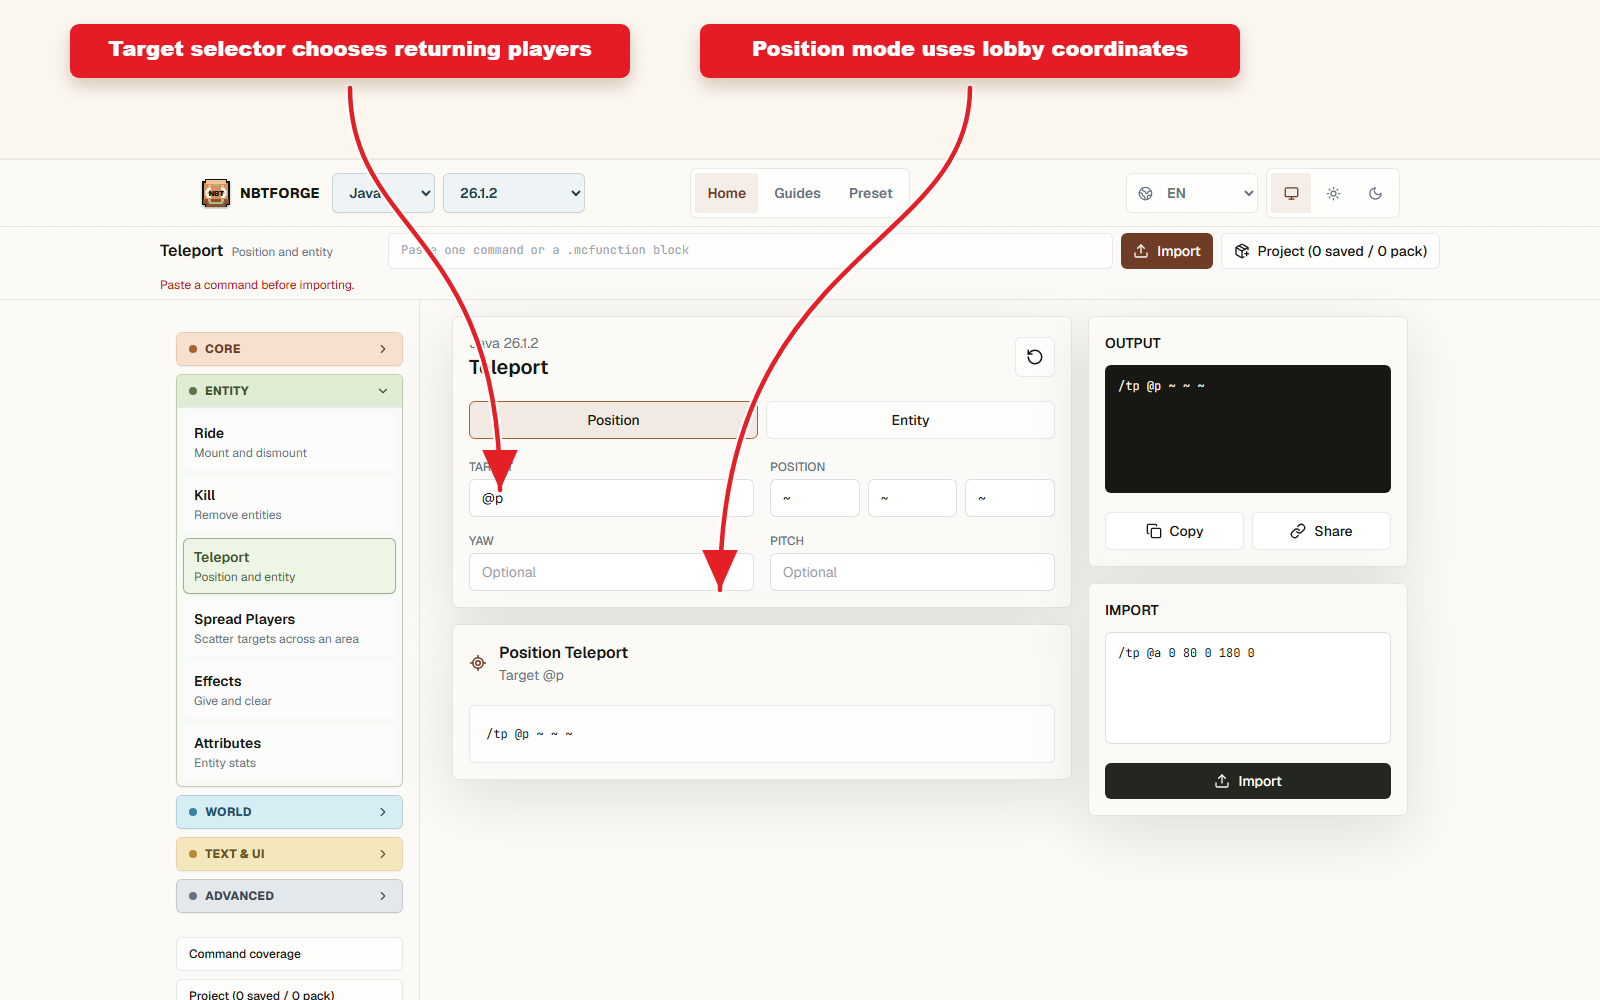
Task: Open the Guides tab
Action: coord(797,193)
